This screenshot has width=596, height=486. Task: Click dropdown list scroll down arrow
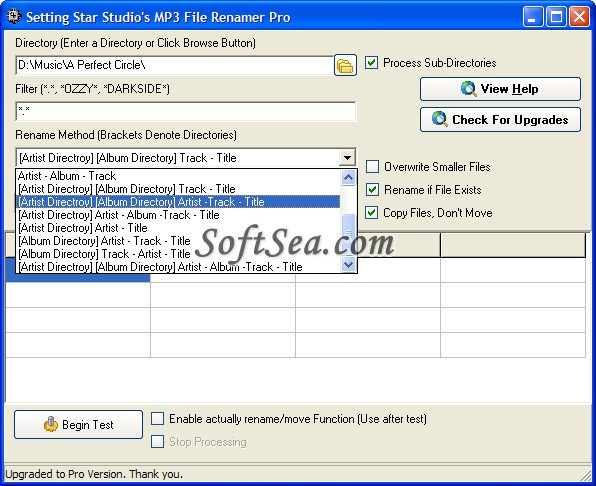tap(349, 264)
